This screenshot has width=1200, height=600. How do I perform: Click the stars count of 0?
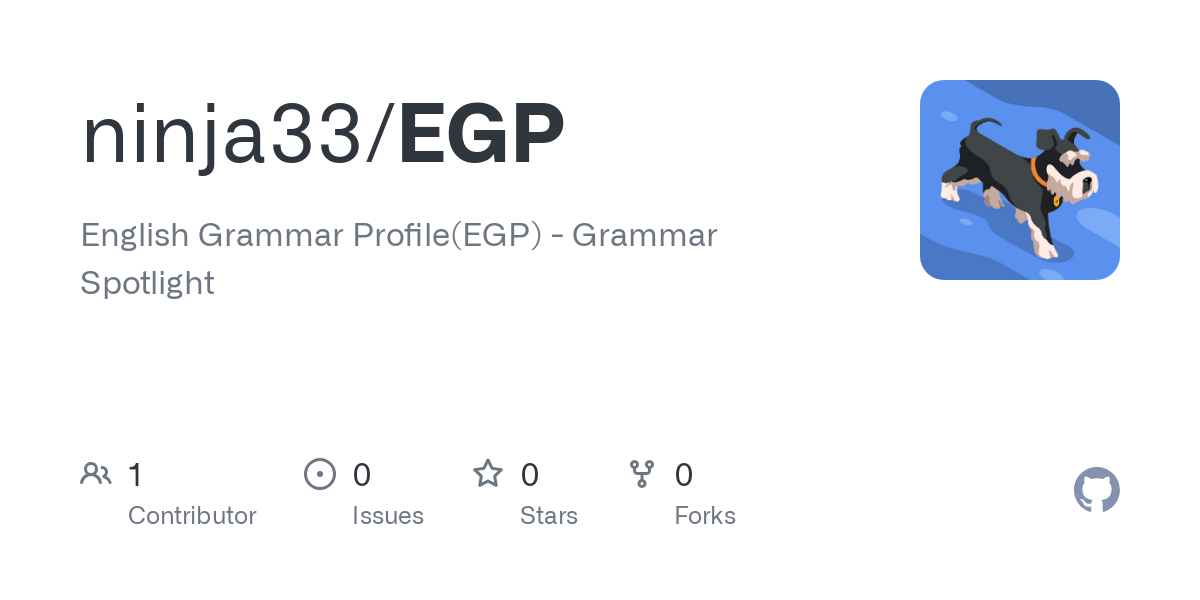point(530,474)
